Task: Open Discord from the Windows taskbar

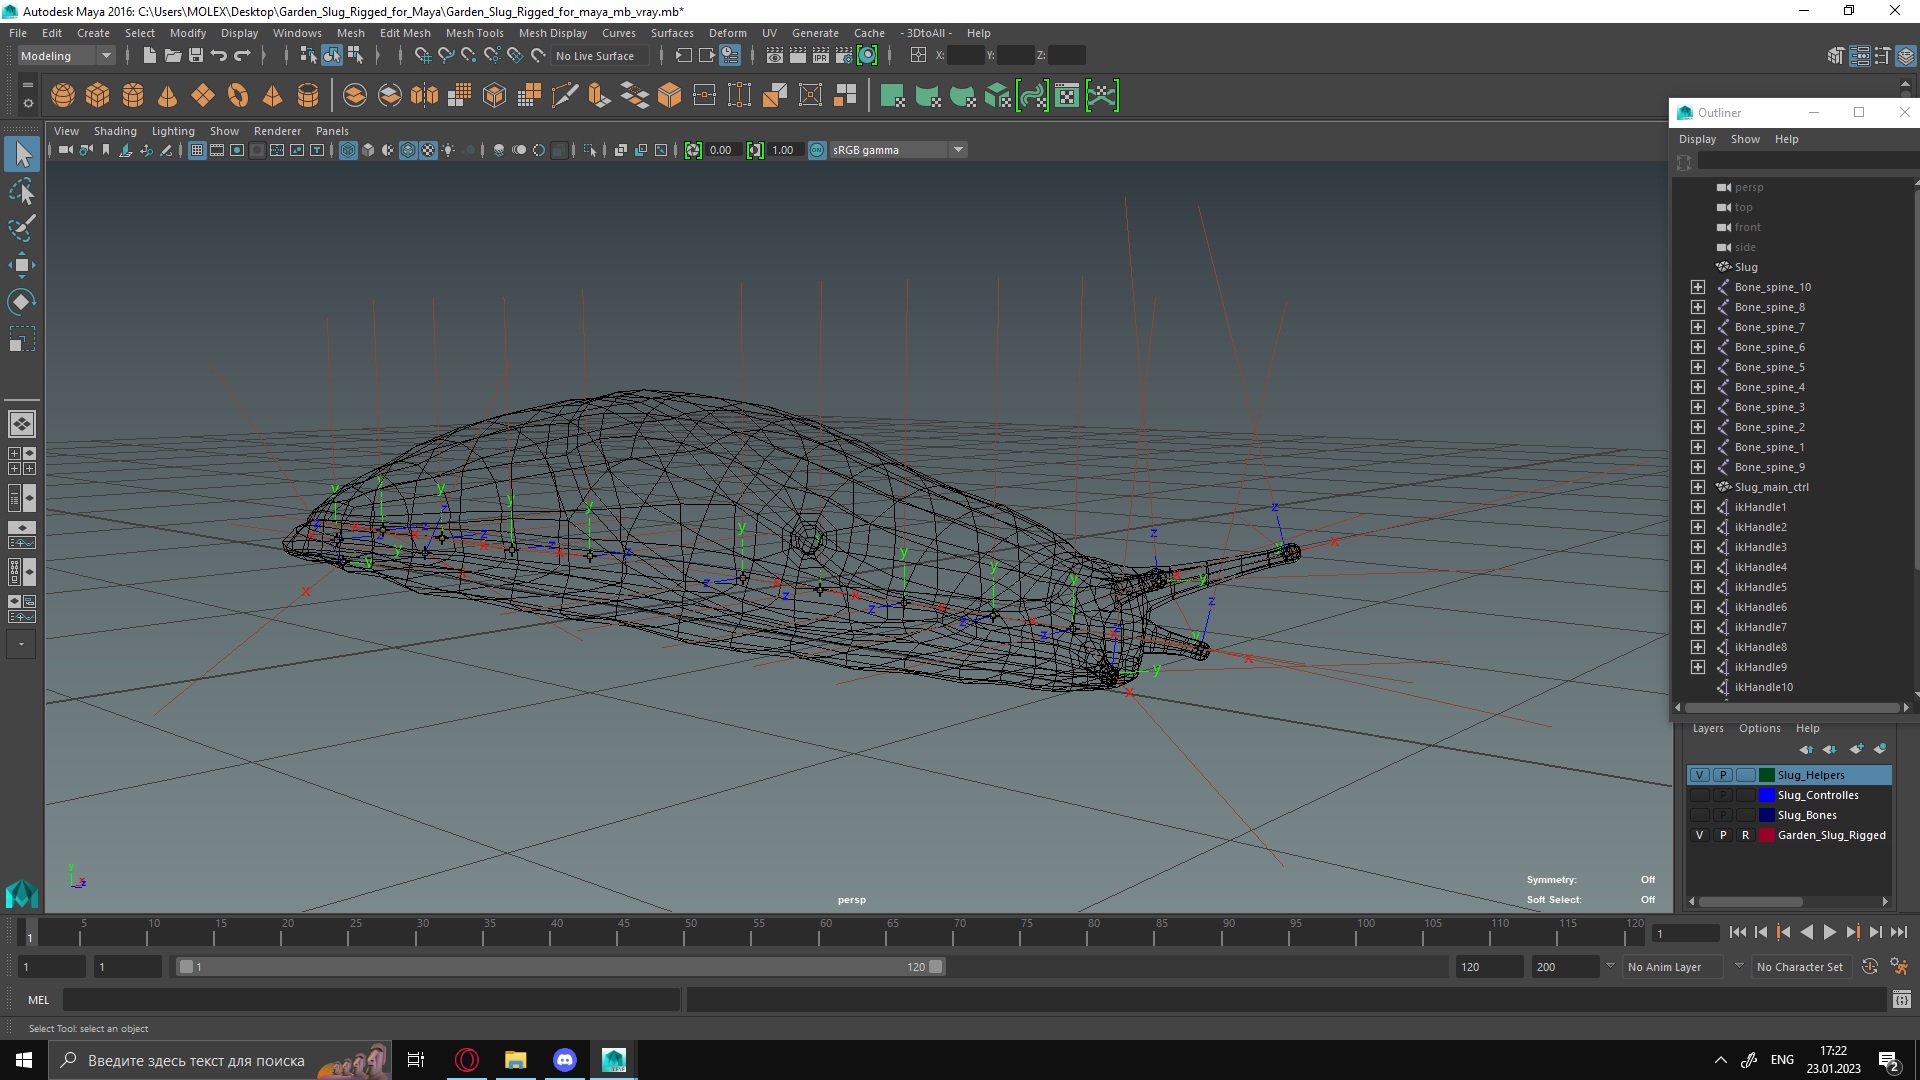Action: (565, 1060)
